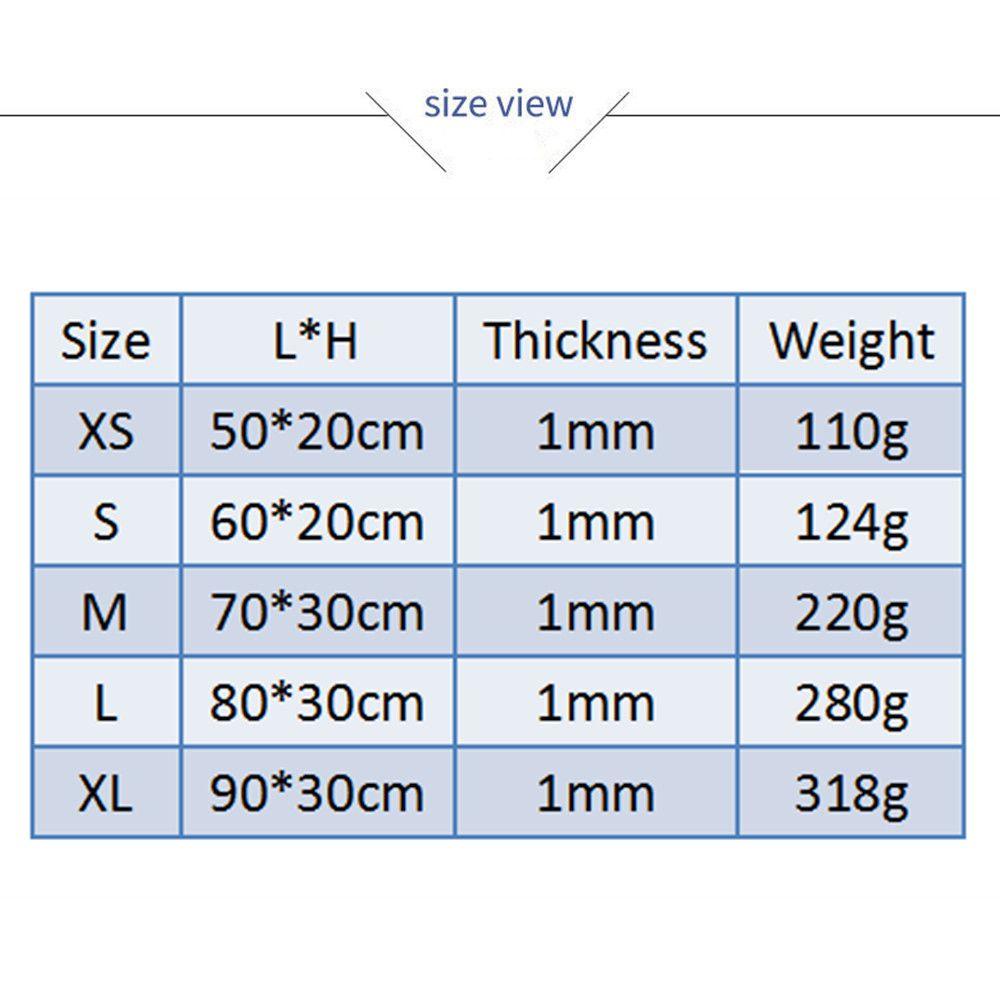Click the 50*20cm dimension cell

316,432
